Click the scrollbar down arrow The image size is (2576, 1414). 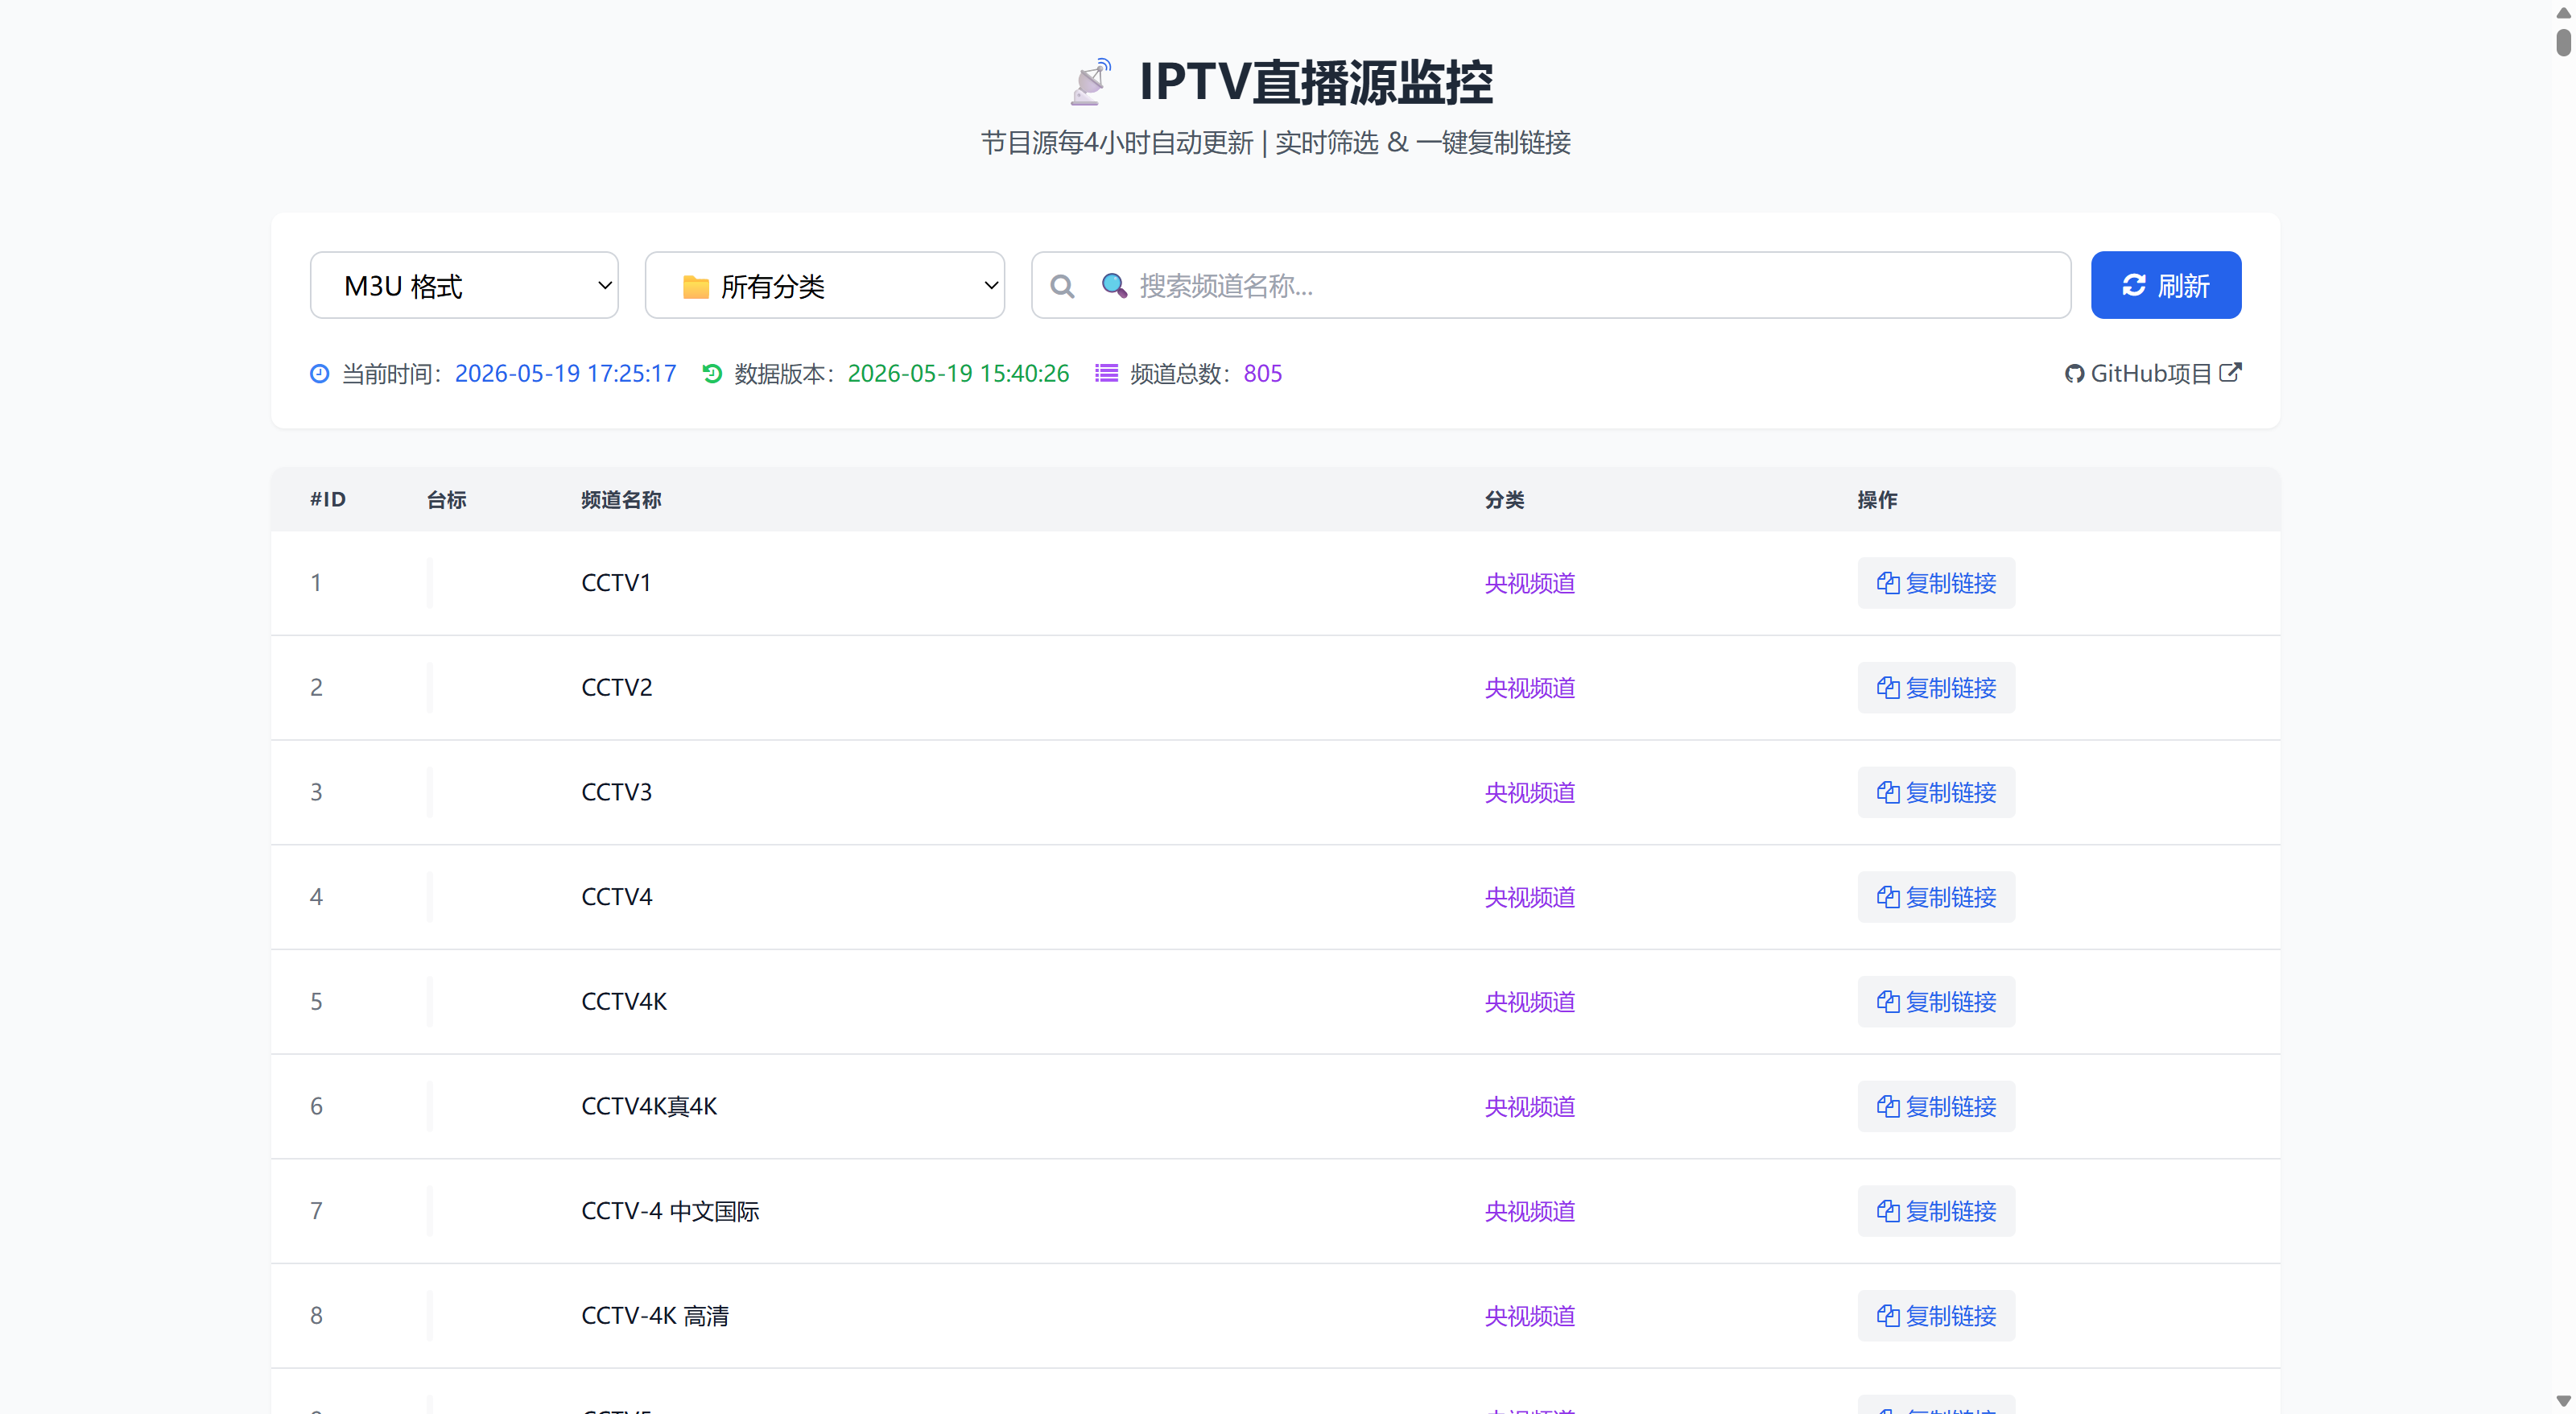(x=2563, y=1401)
